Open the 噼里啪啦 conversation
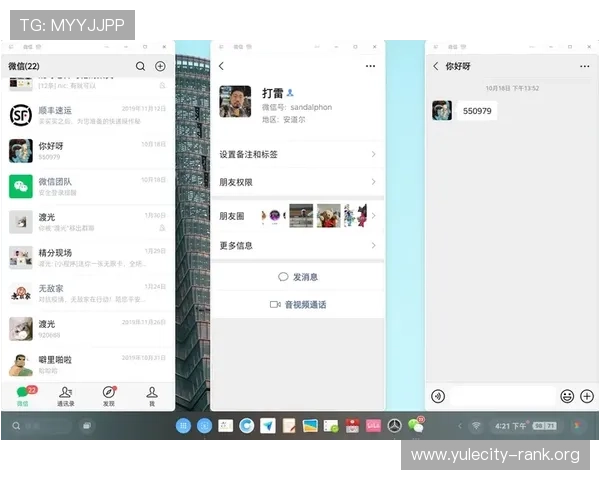This screenshot has width=600, height=480. tap(88, 364)
